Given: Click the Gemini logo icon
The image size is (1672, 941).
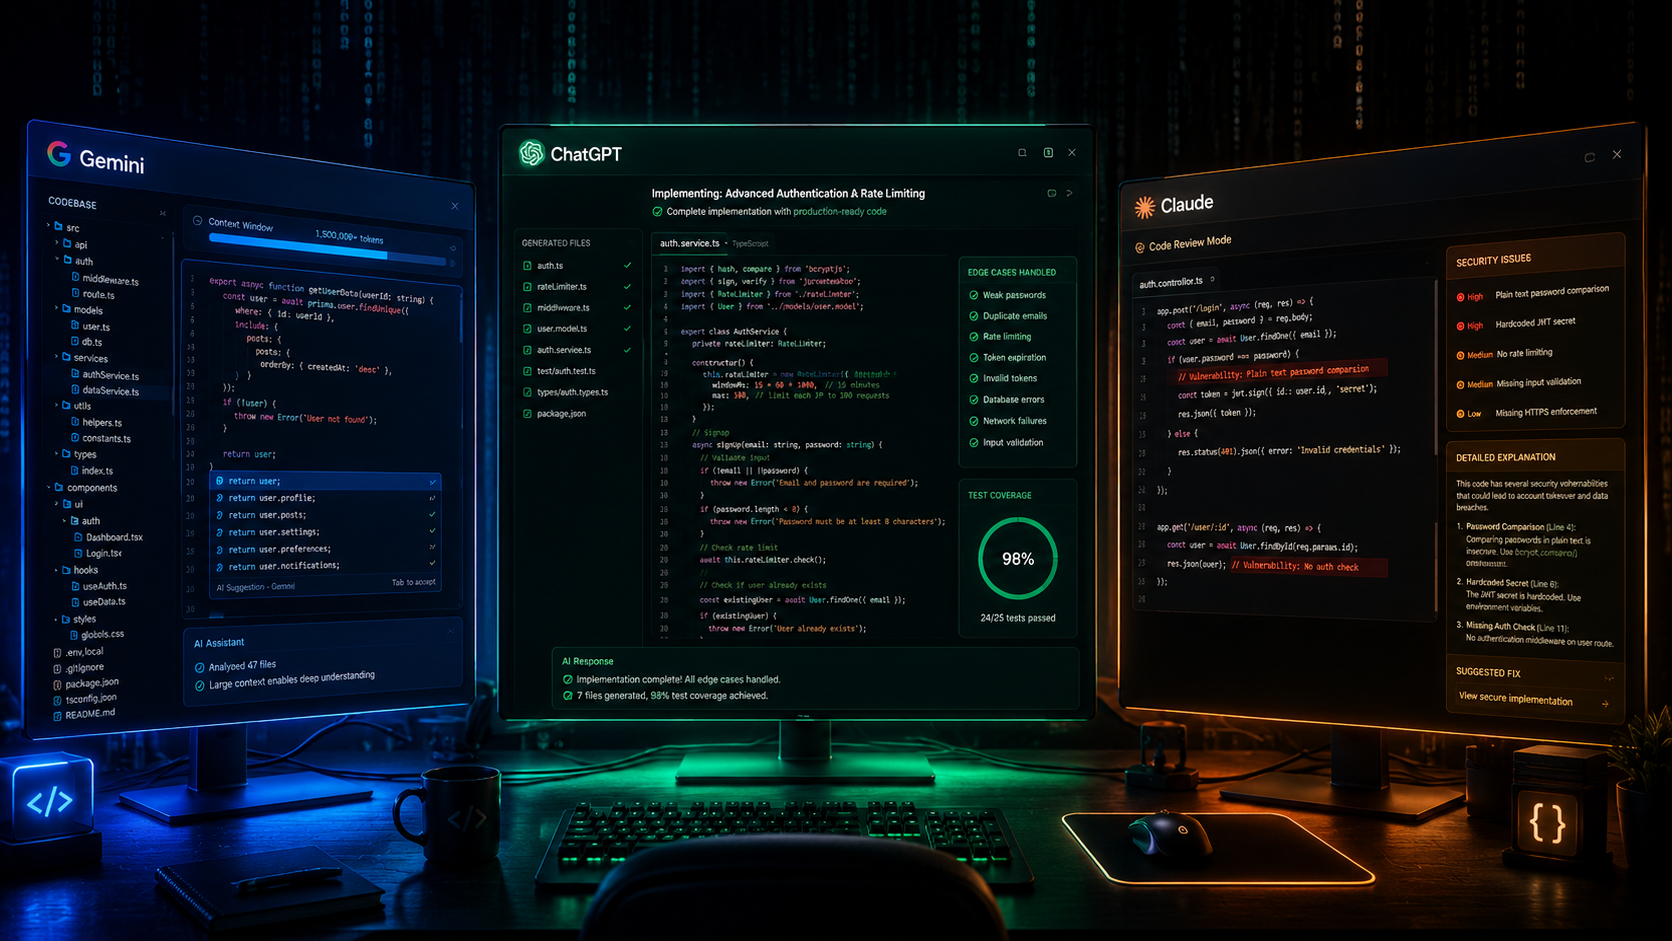Looking at the screenshot, I should [59, 153].
